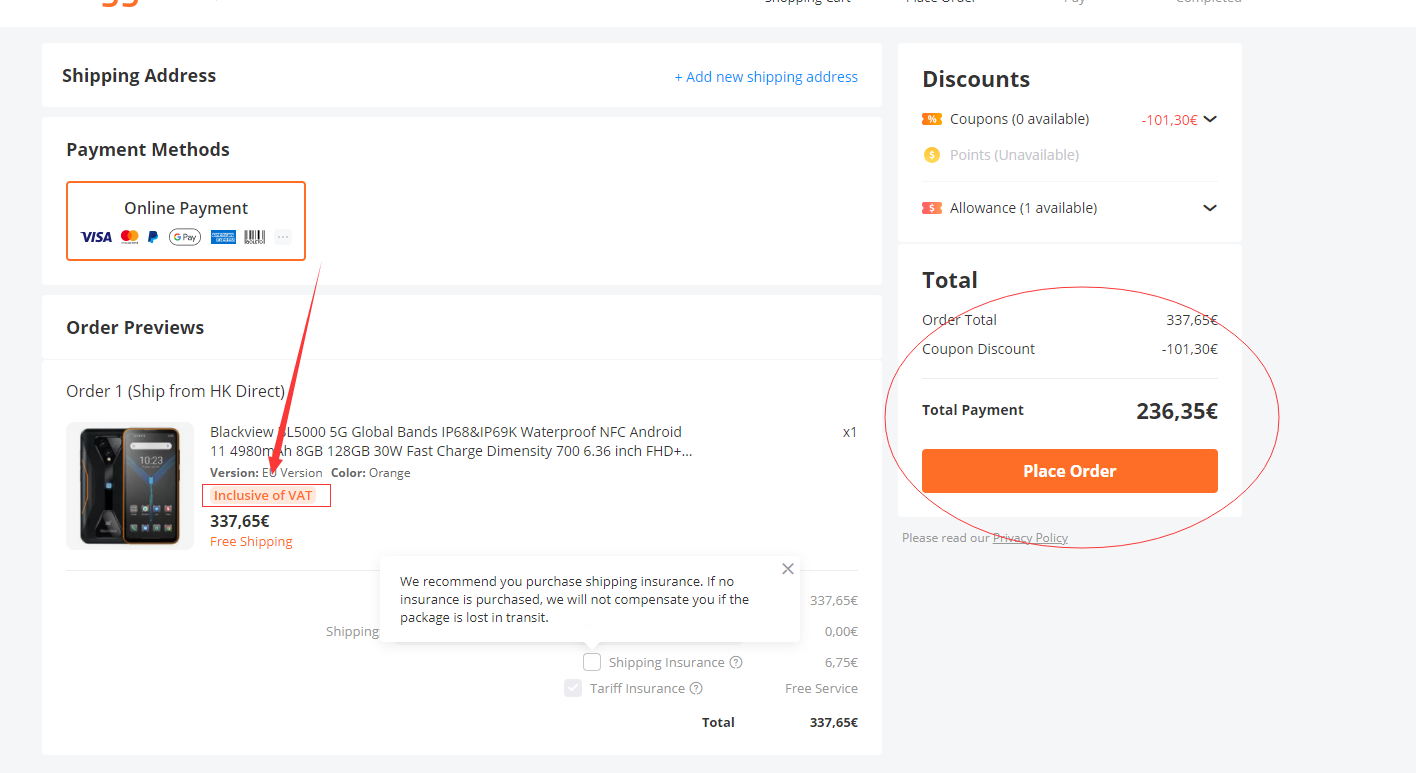Click the 'Free Service' tariff text

[x=821, y=688]
